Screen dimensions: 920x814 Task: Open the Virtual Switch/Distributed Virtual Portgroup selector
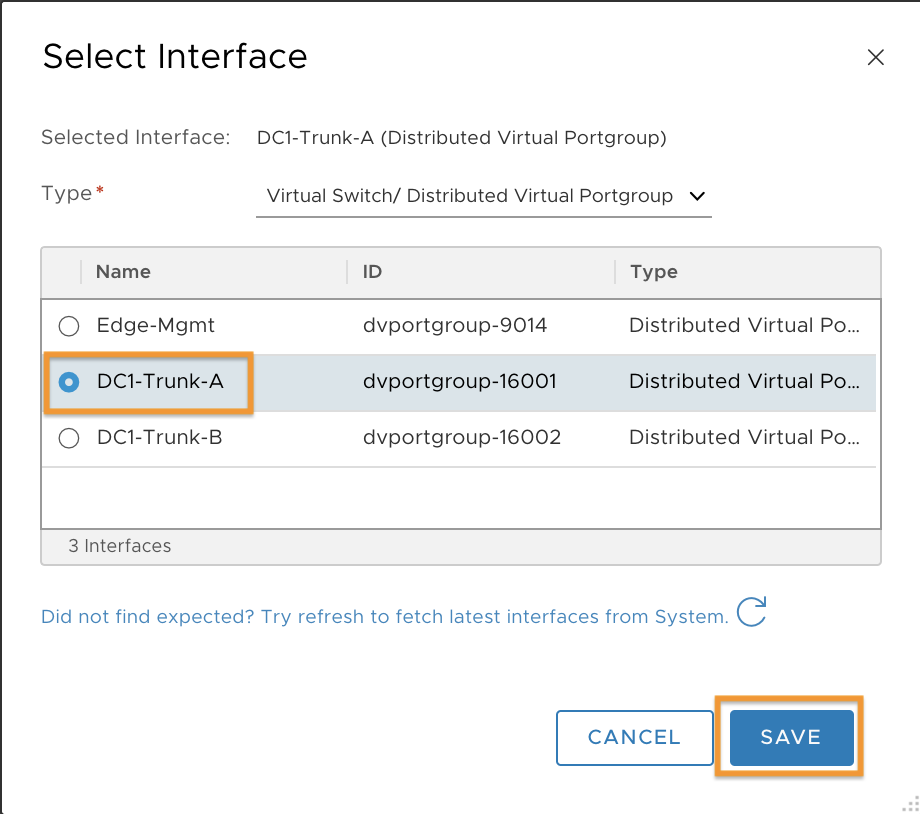[x=484, y=196]
